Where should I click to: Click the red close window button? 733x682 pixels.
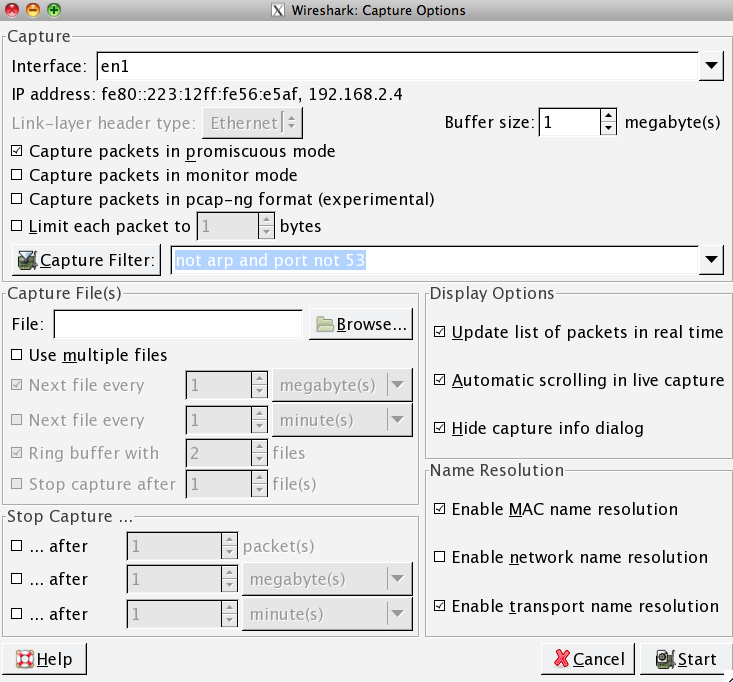pyautogui.click(x=12, y=10)
